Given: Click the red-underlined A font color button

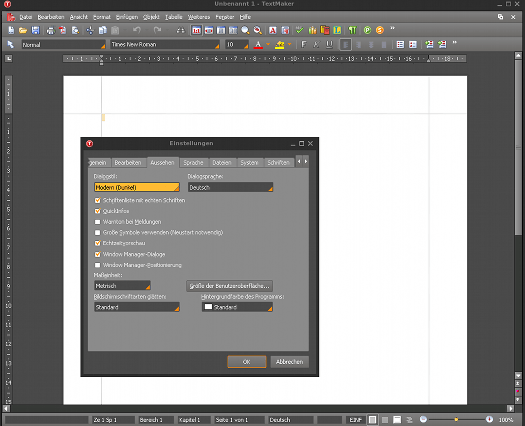Looking at the screenshot, I should (258, 45).
